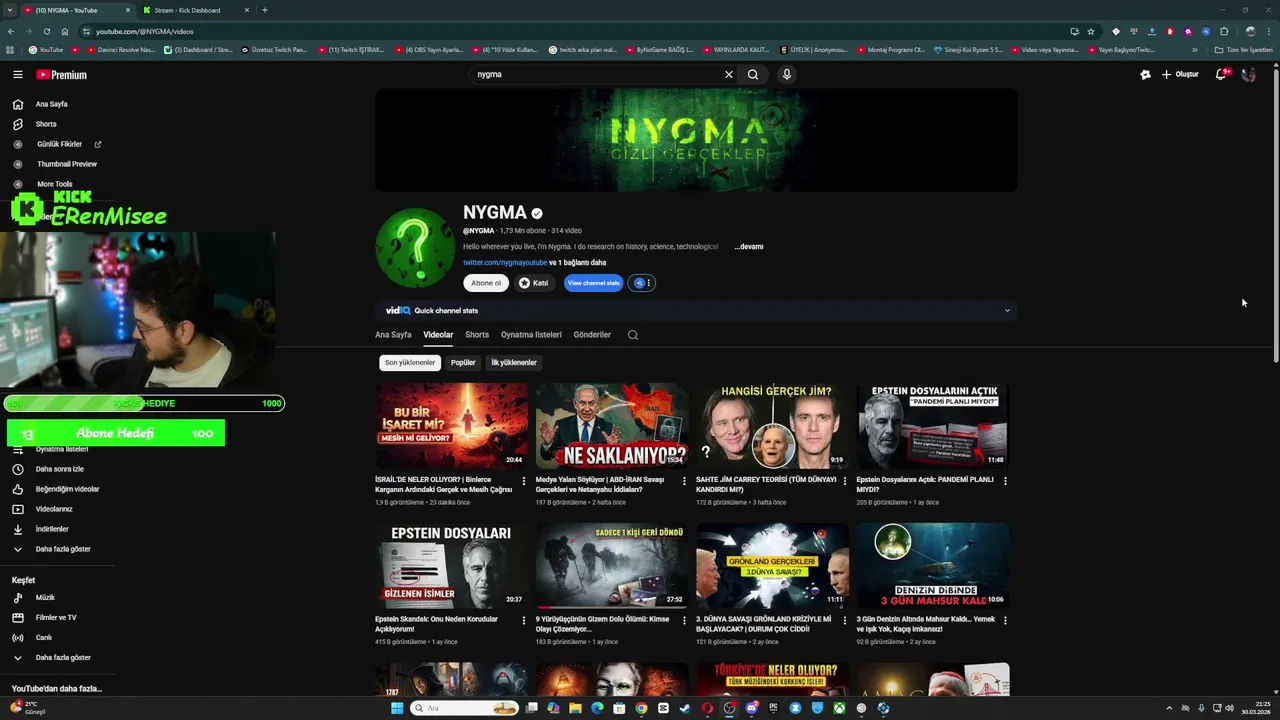The height and width of the screenshot is (720, 1280).
Task: Open the 3. DÜNYA SAVAŞI GRÖNLAND video thumbnail
Action: pos(772,565)
